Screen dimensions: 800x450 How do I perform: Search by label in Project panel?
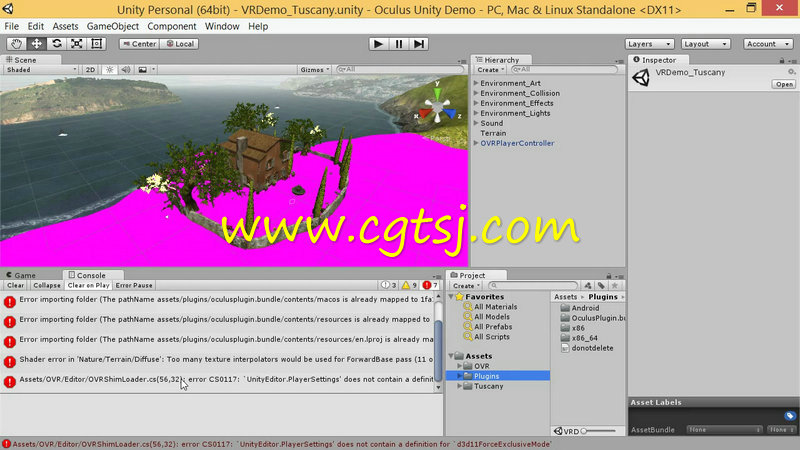pyautogui.click(x=601, y=286)
